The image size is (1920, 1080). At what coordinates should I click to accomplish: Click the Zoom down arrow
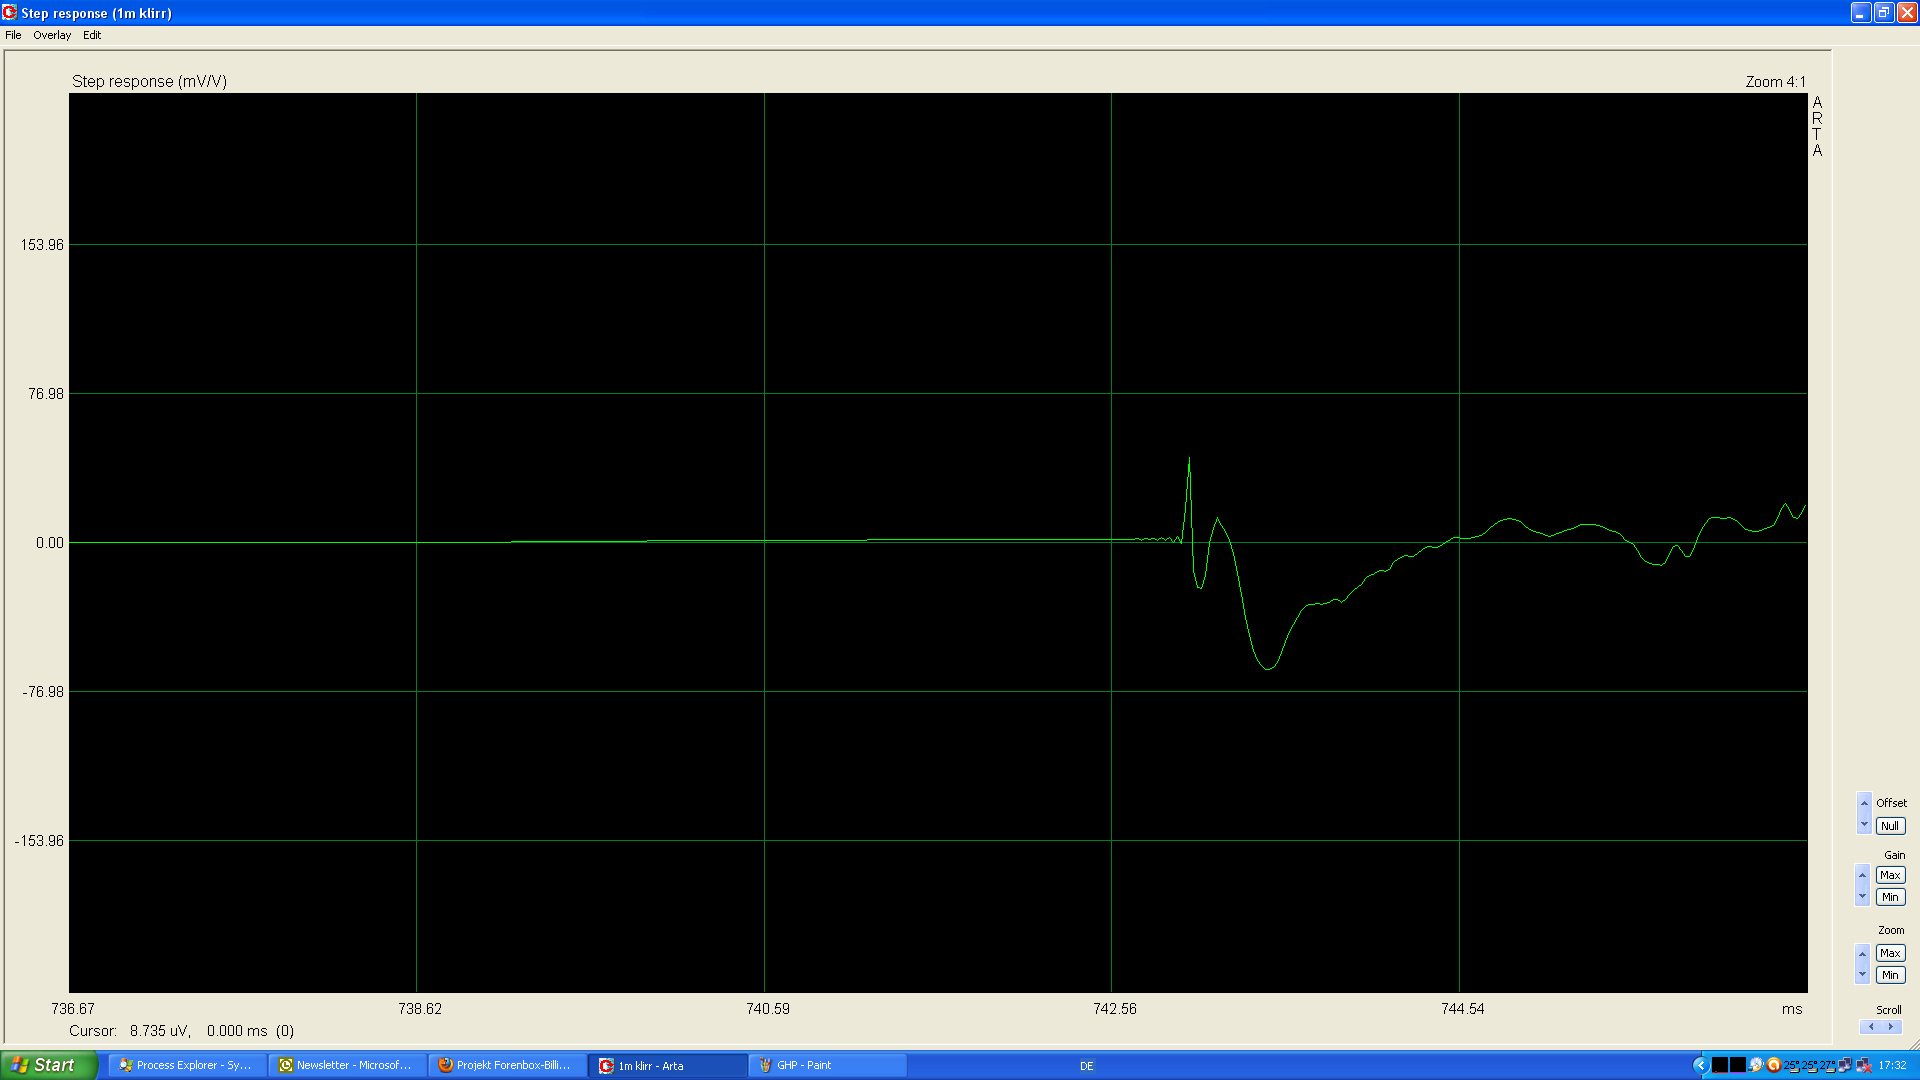(x=1862, y=974)
